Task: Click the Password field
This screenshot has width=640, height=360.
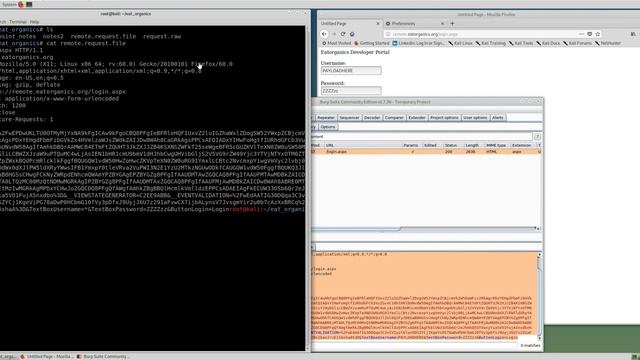Action: tap(351, 91)
